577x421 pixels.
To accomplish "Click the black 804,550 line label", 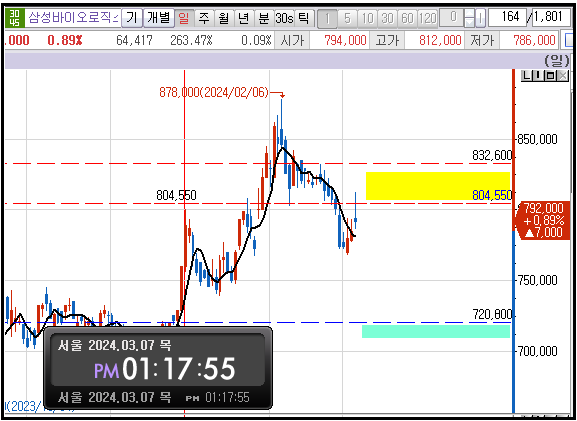I will point(176,195).
